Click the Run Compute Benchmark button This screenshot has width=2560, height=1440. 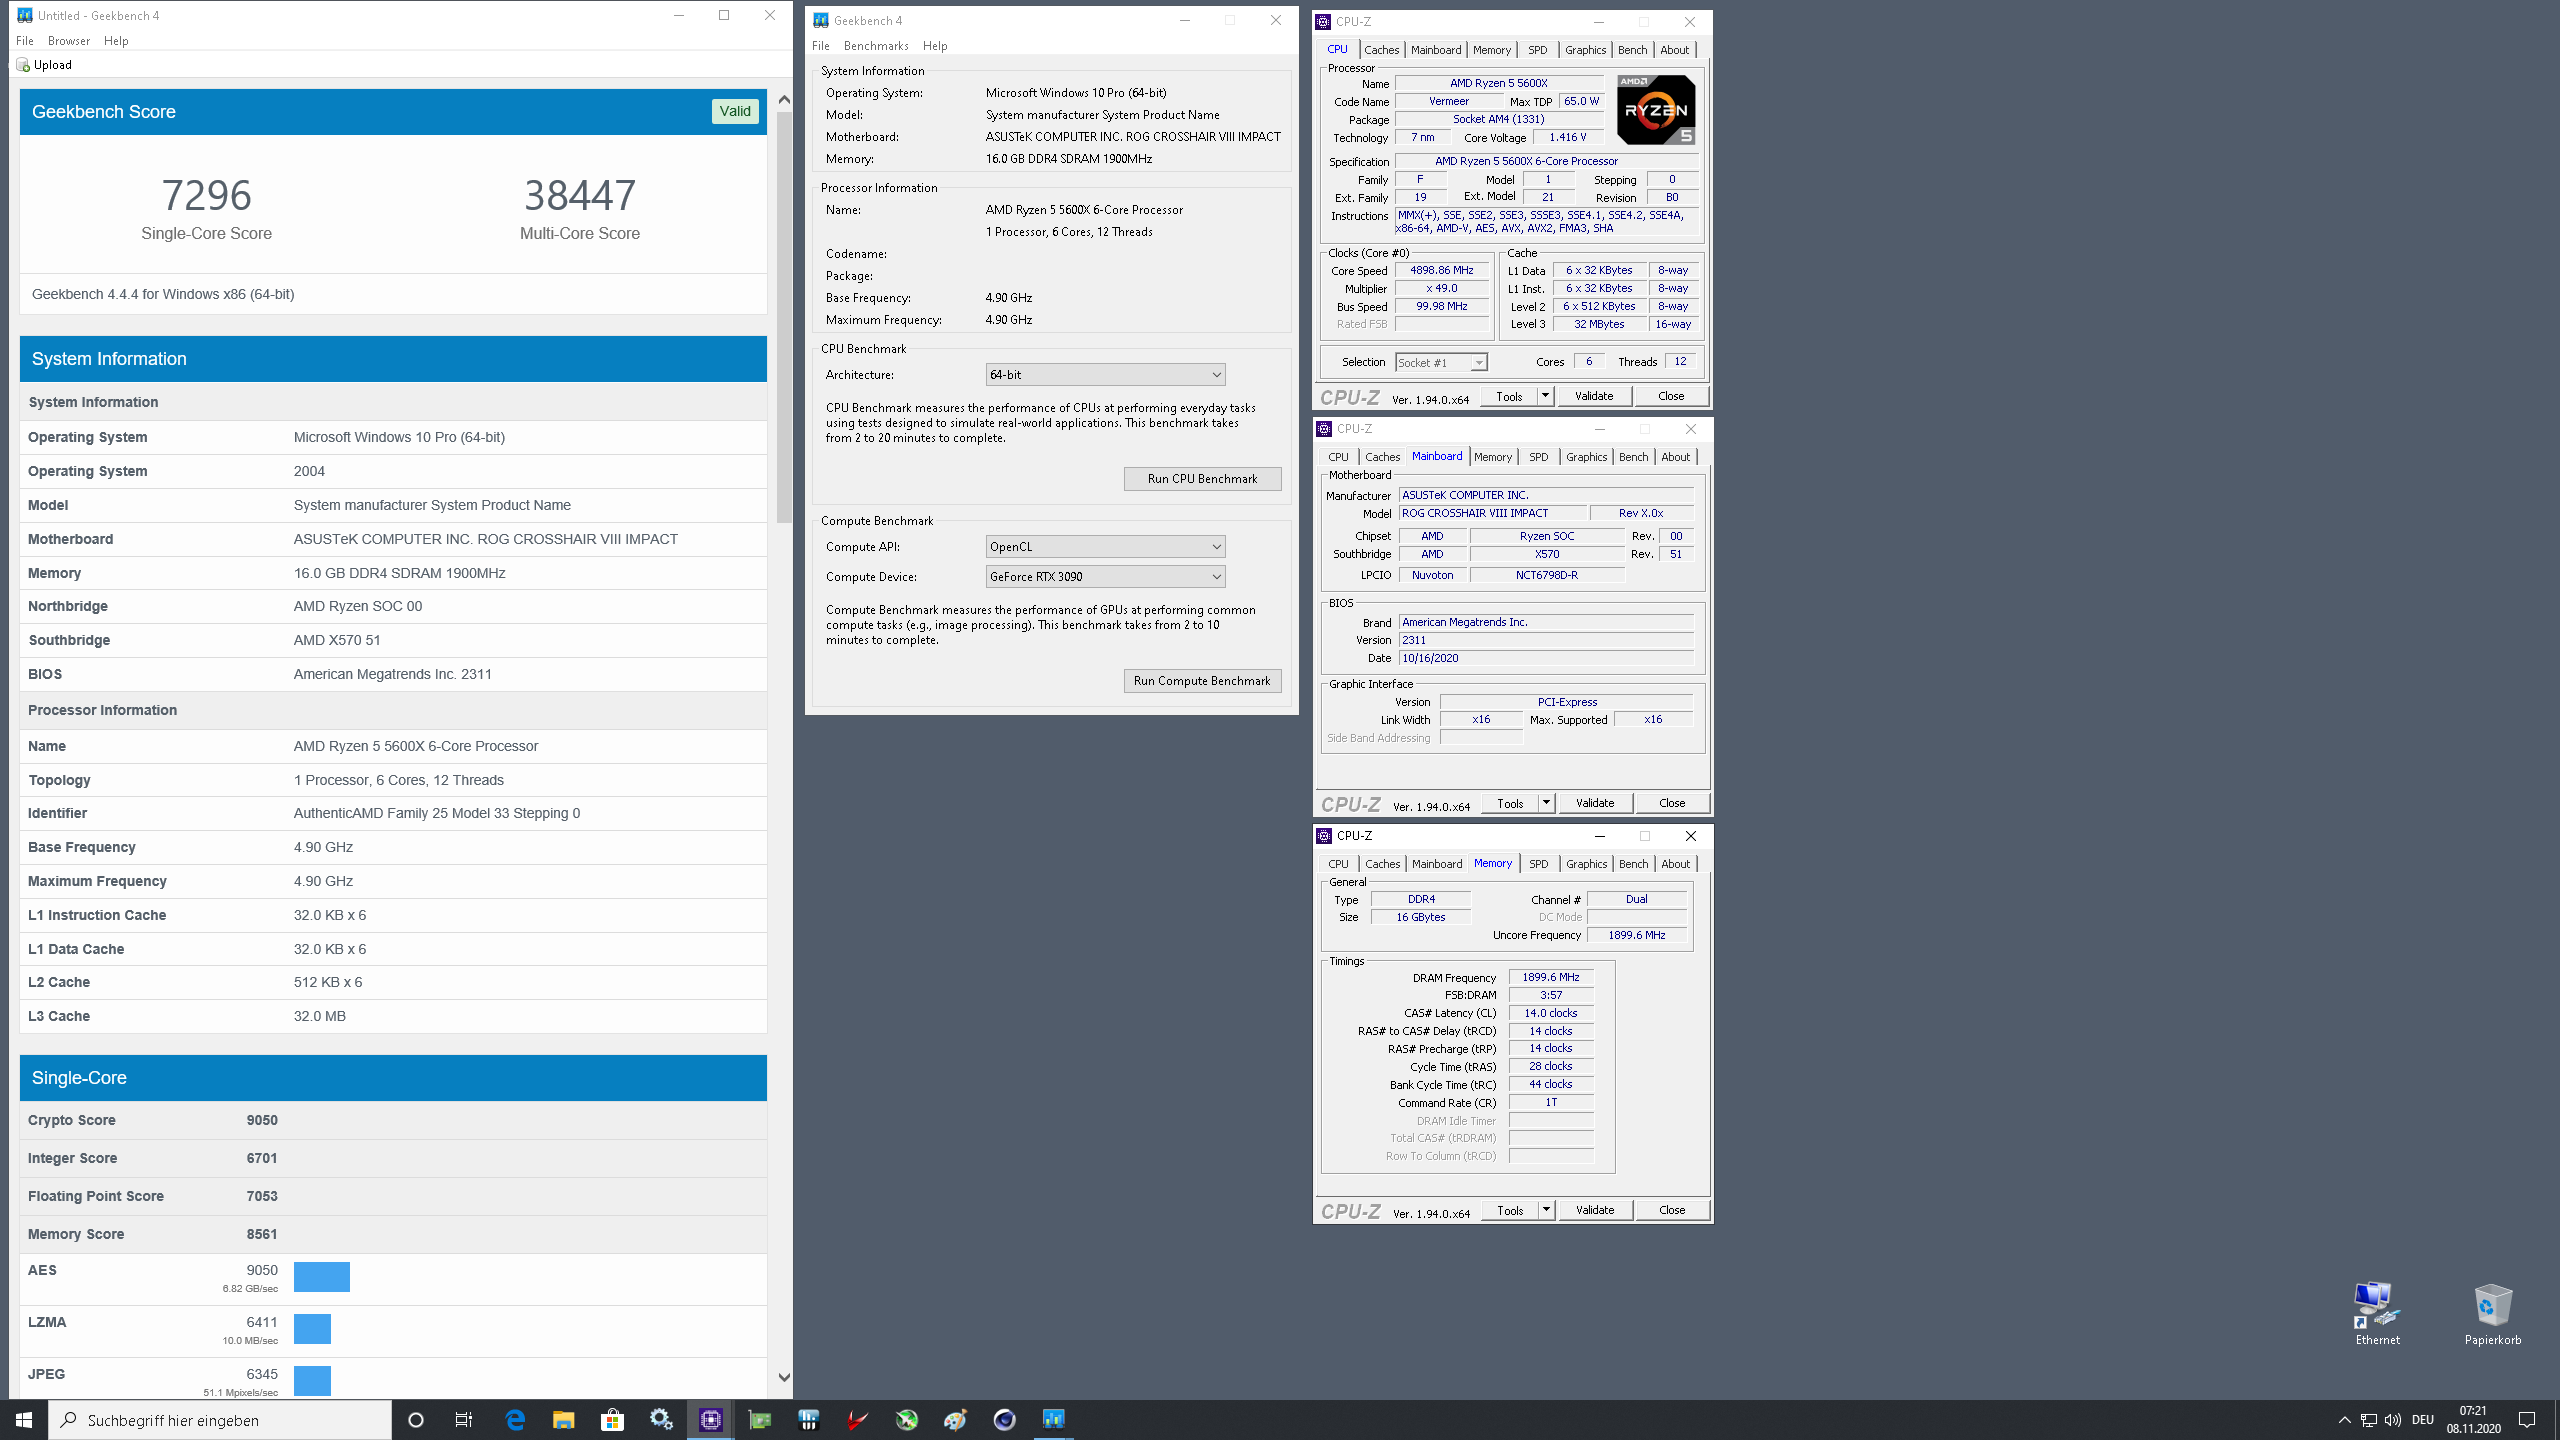tap(1202, 681)
